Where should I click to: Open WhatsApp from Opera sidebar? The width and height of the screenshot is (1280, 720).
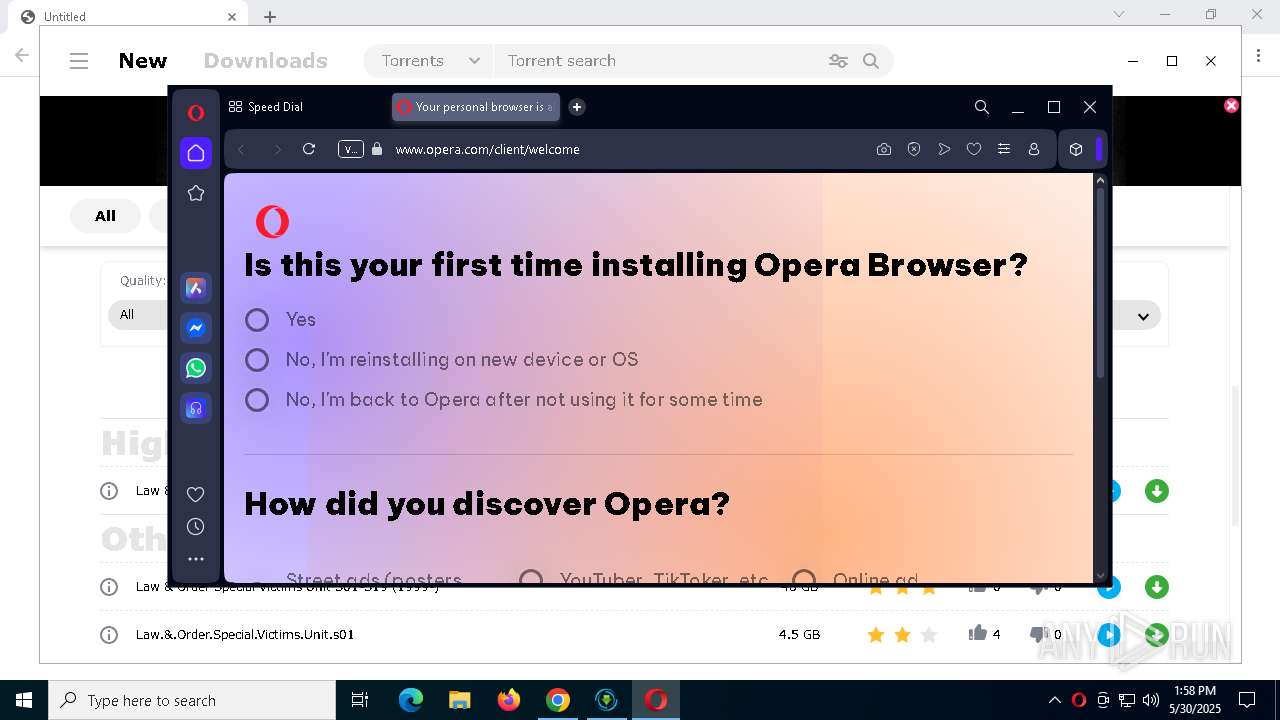tap(196, 368)
